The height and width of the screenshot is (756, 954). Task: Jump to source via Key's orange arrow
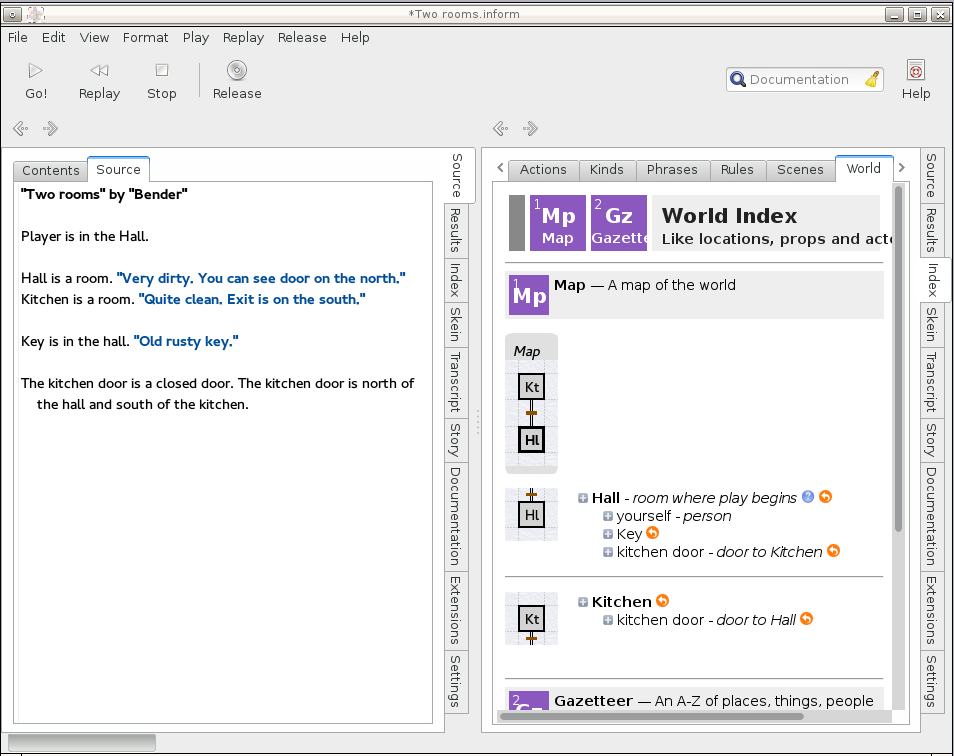click(x=653, y=534)
